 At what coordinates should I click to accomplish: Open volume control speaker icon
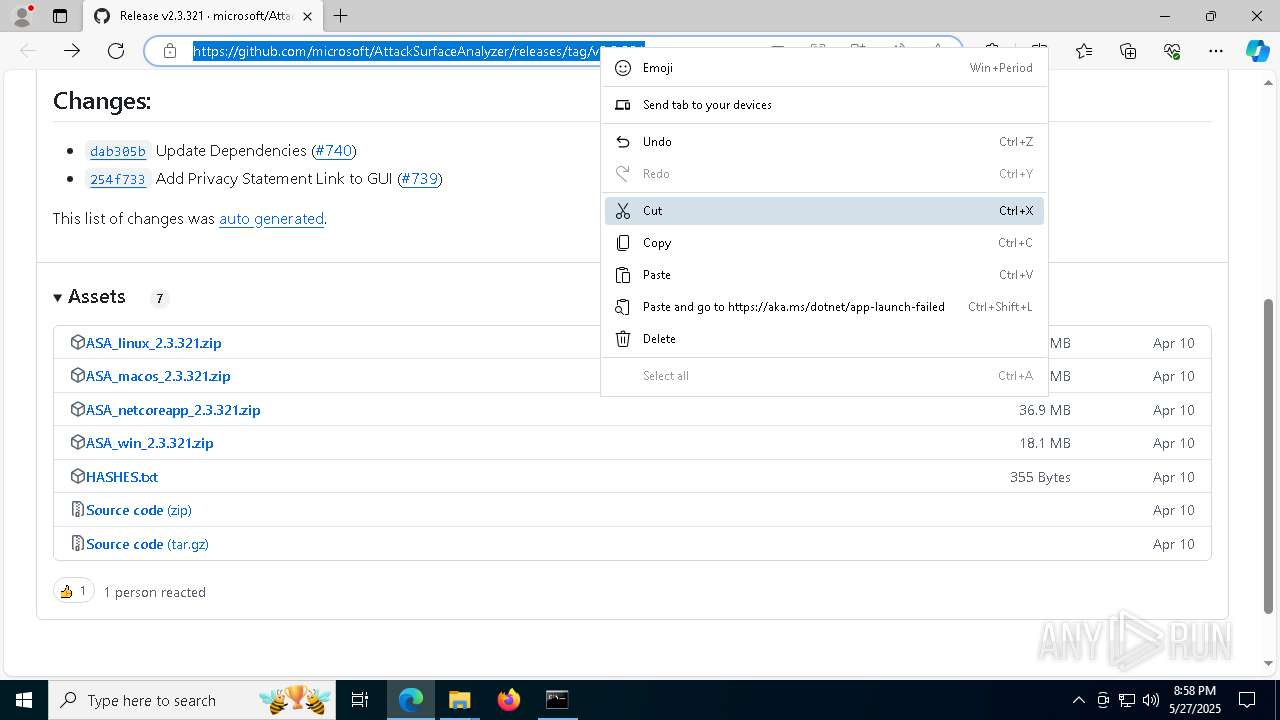pyautogui.click(x=1151, y=700)
